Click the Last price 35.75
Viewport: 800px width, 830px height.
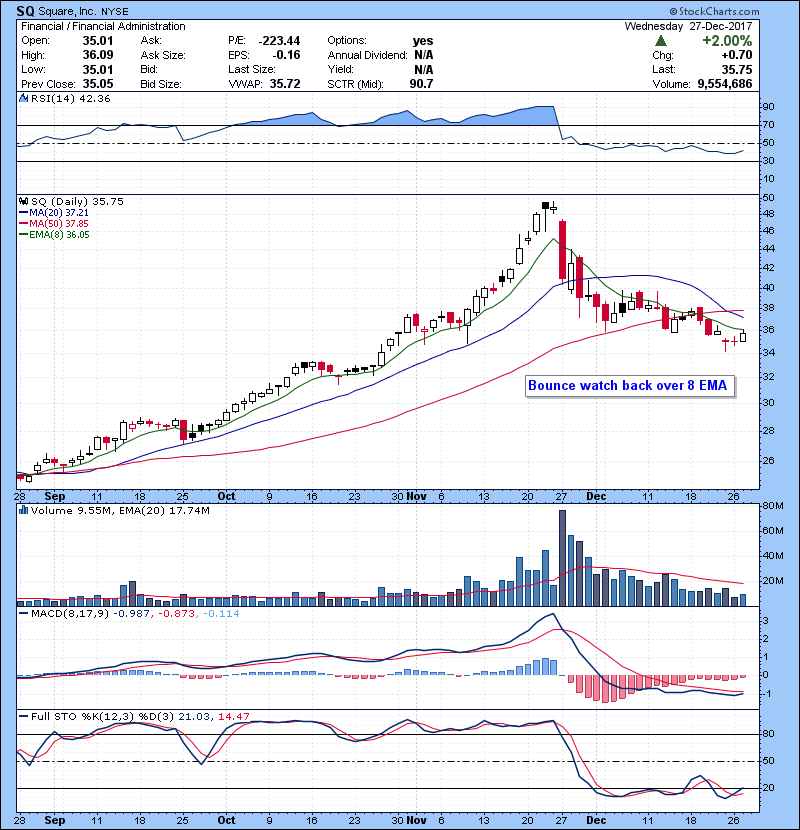click(737, 69)
